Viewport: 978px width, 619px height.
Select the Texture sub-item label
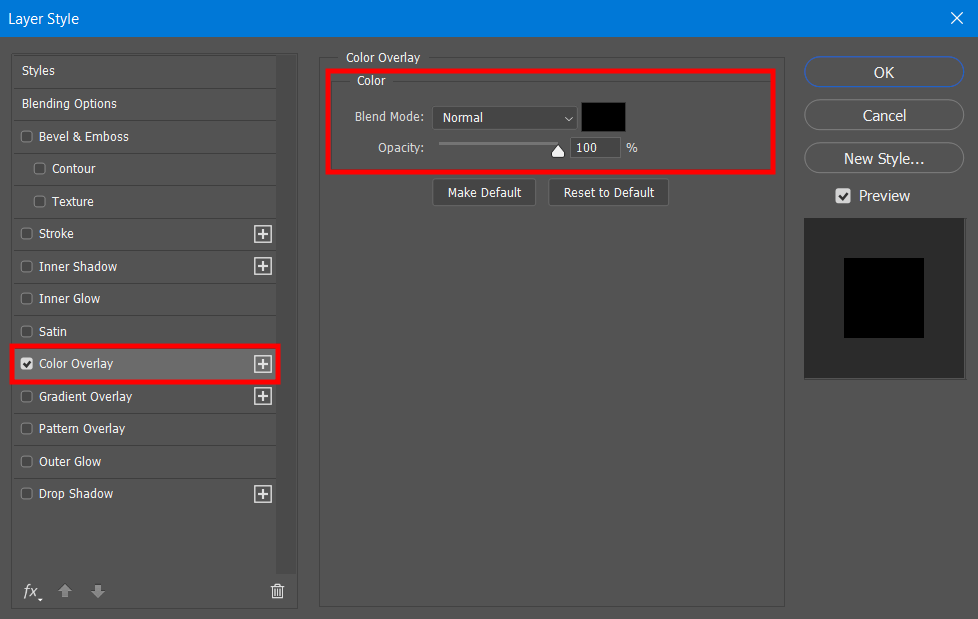[x=73, y=202]
